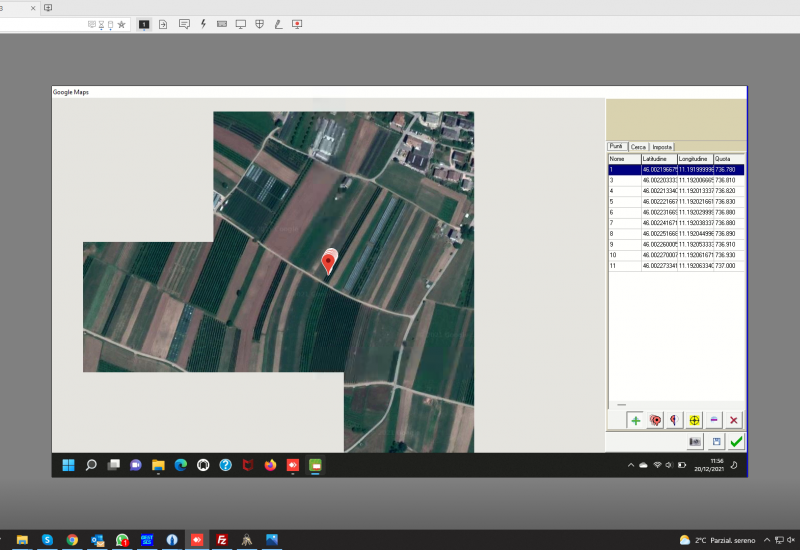Image resolution: width=800 pixels, height=550 pixels.
Task: Confirm with the green checkmark button
Action: coord(736,441)
